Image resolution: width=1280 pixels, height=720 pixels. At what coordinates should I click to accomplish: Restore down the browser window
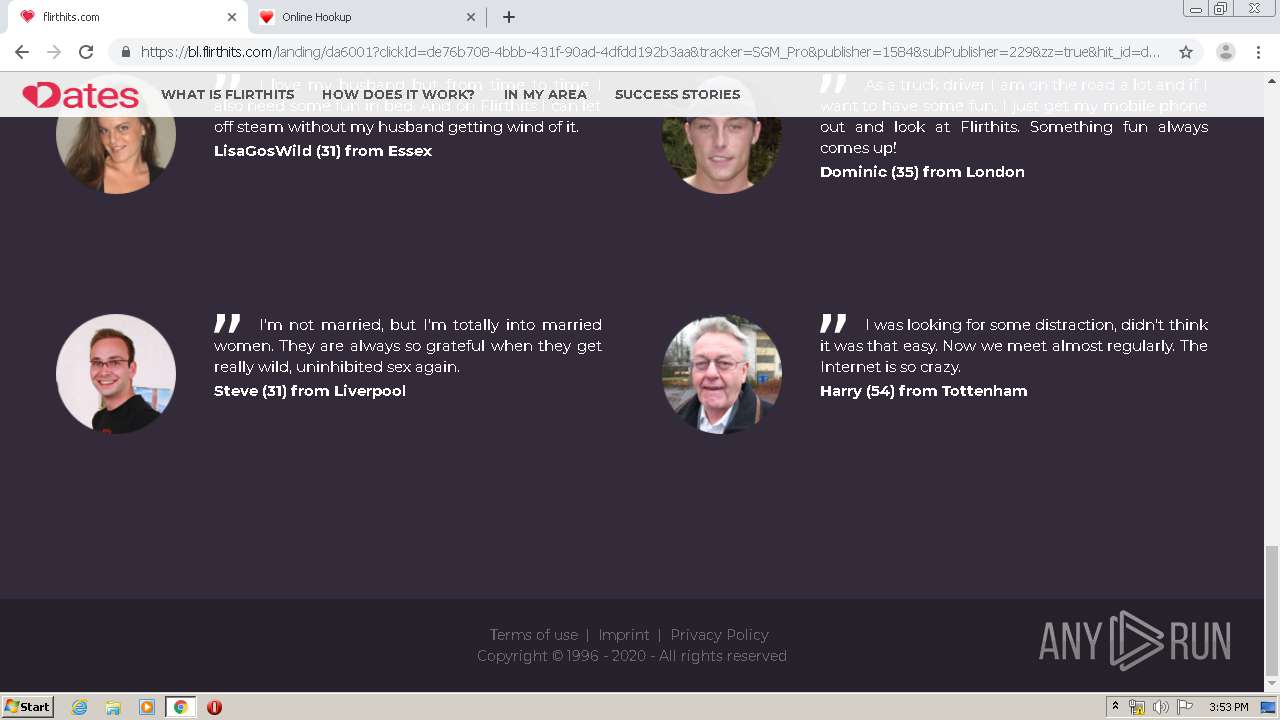[1221, 9]
